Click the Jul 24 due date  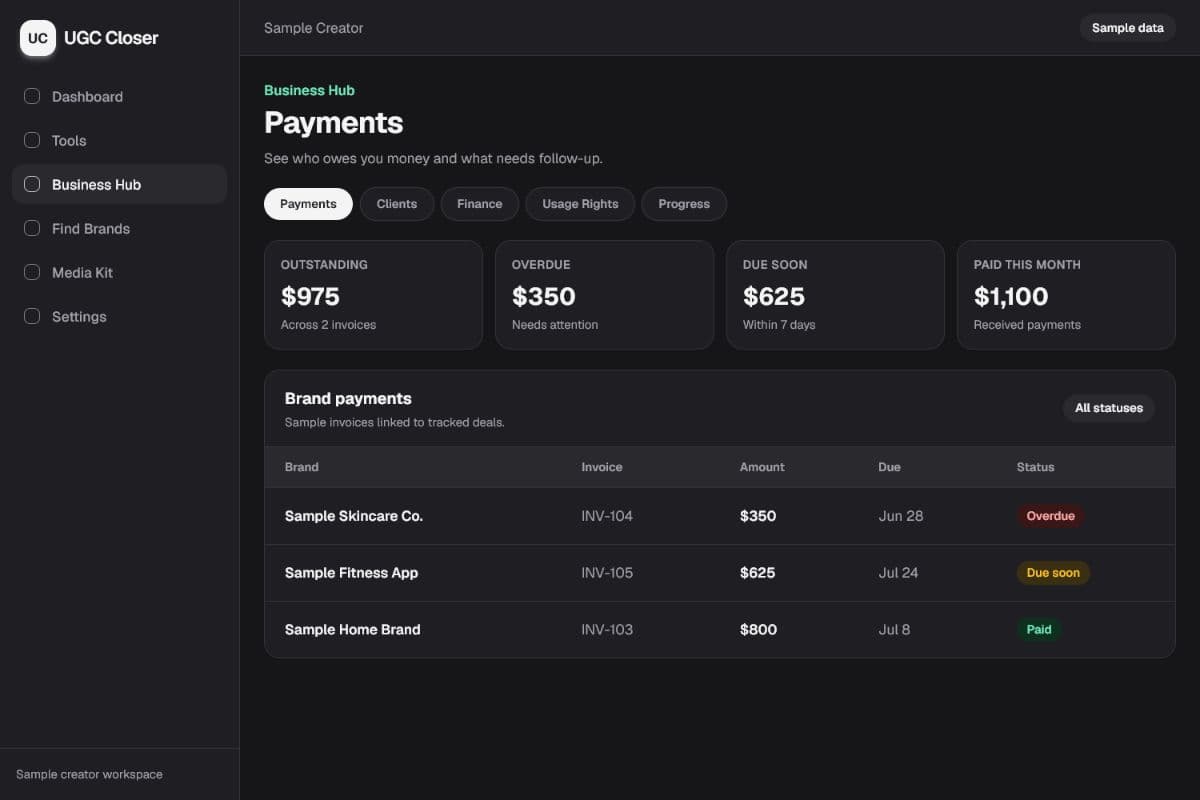(x=898, y=573)
